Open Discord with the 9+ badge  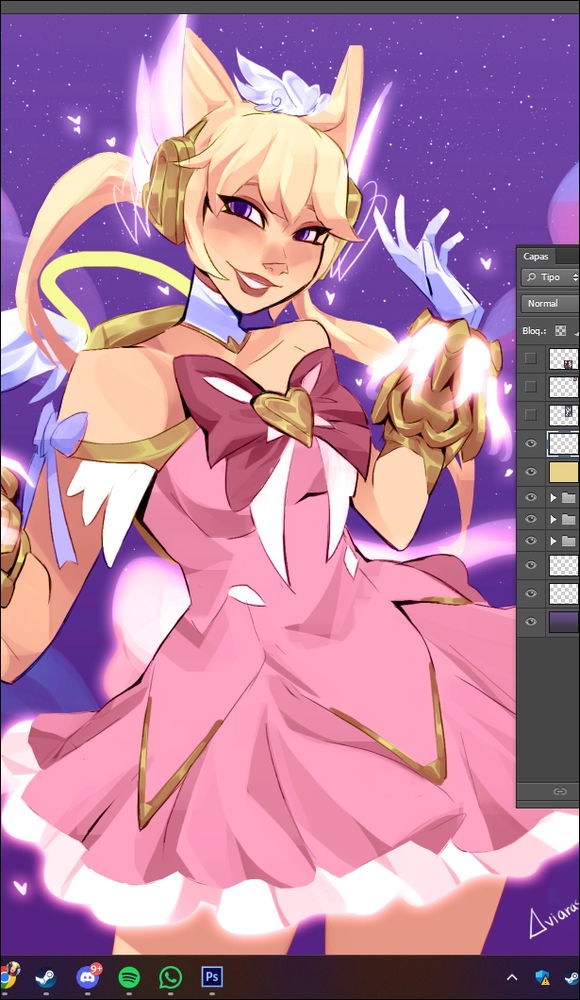87,976
